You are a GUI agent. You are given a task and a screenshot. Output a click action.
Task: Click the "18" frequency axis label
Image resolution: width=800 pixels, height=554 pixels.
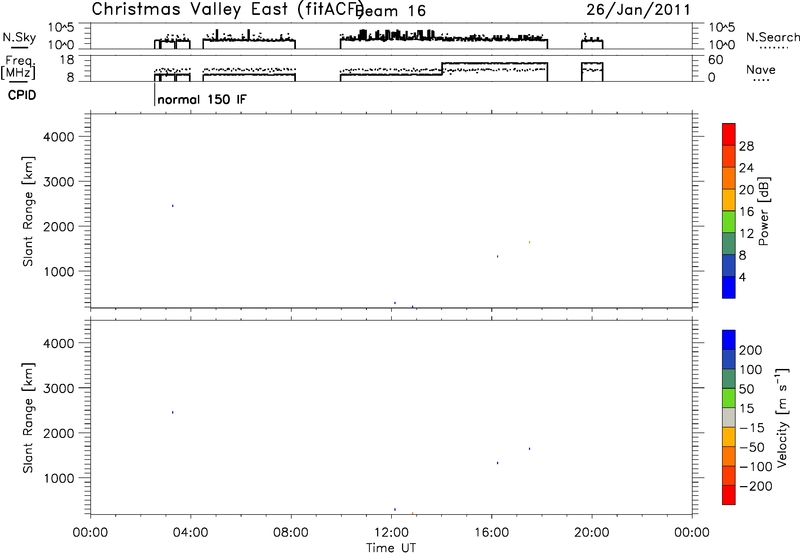[67, 60]
